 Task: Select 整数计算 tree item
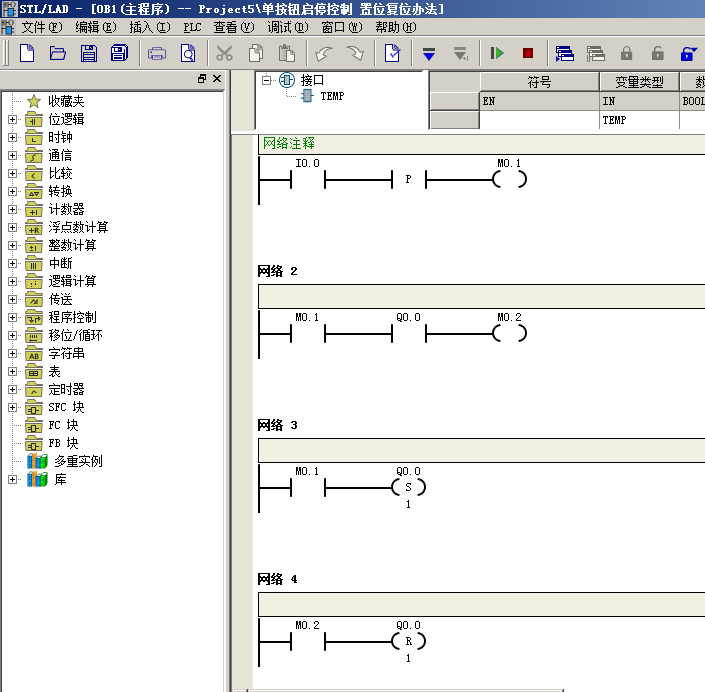point(72,246)
